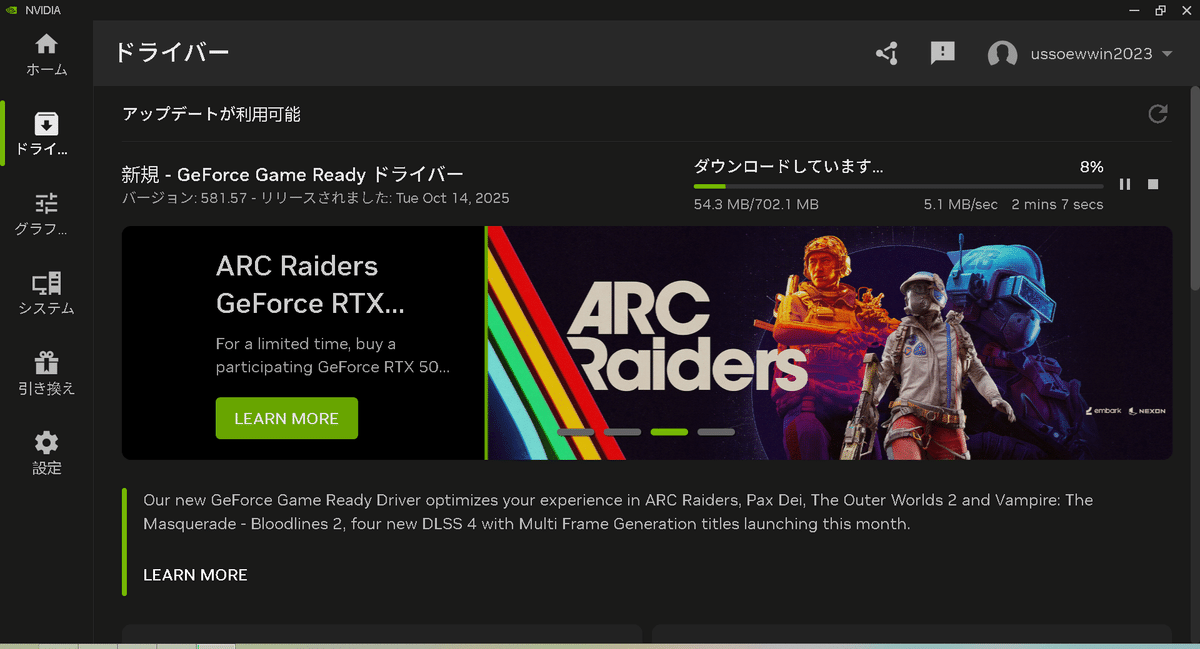Click the download progress bar
This screenshot has height=649, width=1200.
tap(899, 186)
